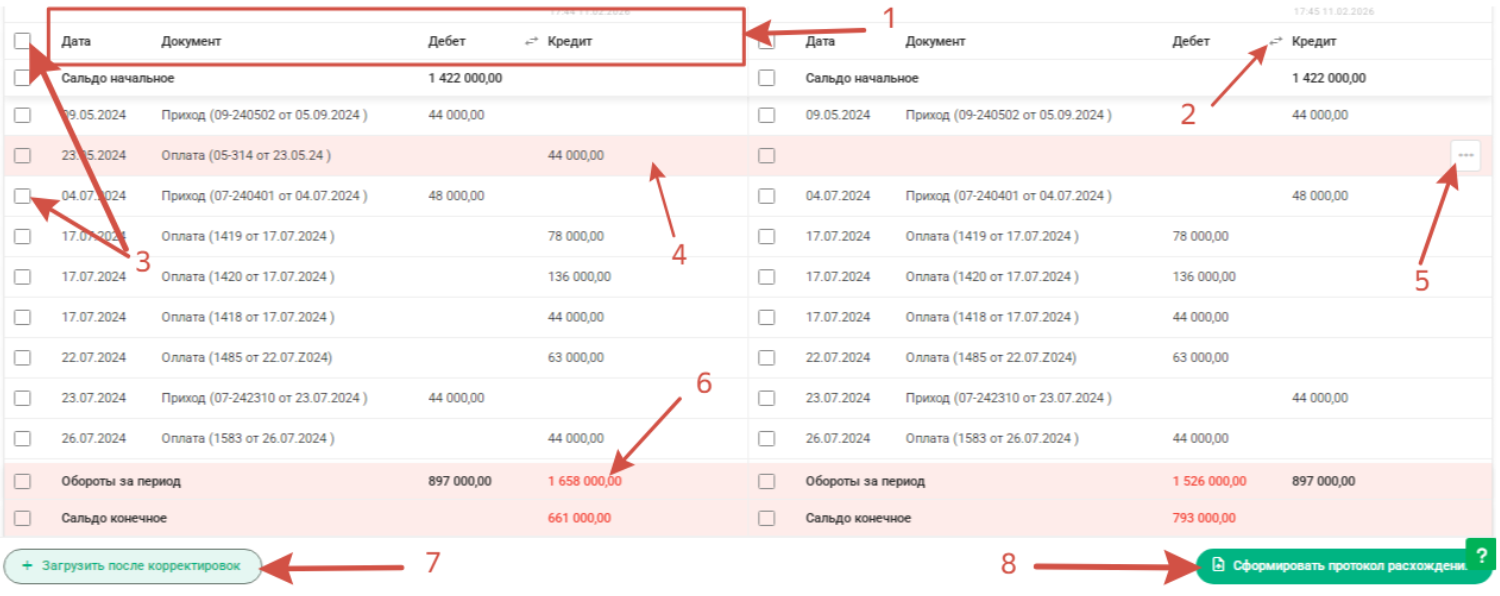
Task: Click Загрузить после корректировок button
Action: (132, 566)
